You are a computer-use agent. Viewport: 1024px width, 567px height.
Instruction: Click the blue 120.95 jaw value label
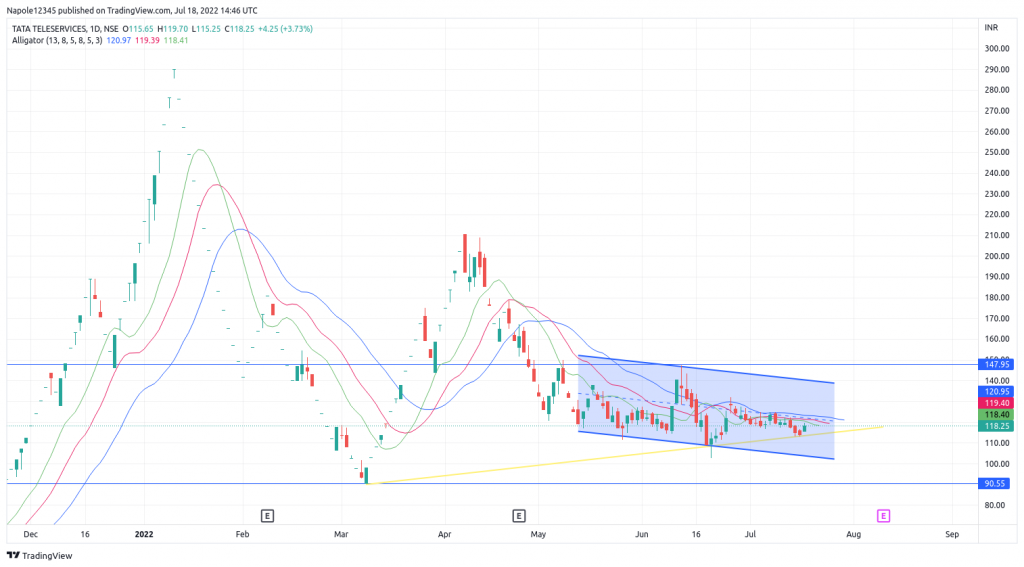[x=996, y=391]
